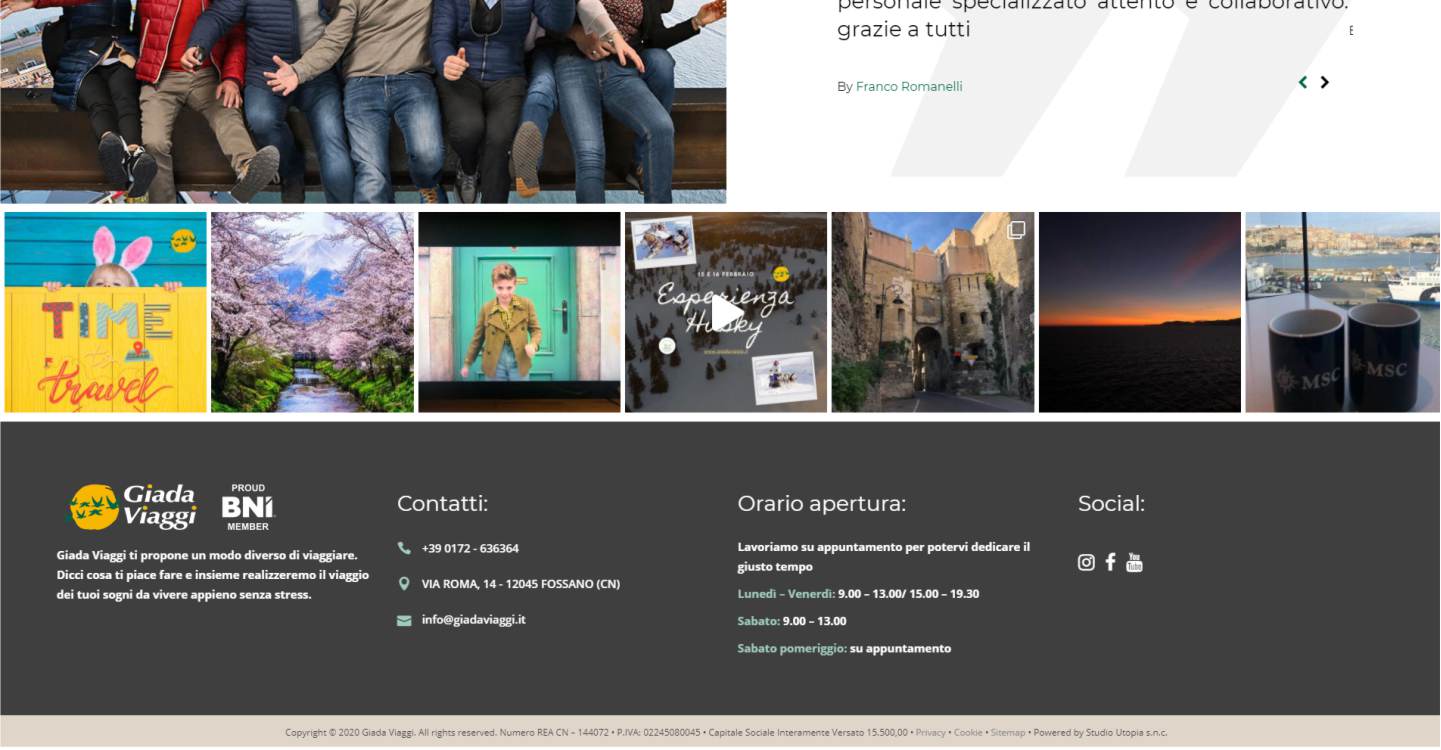Click the 'Orario apertura:' heading
Screen dimensions: 1441x750
coord(822,504)
